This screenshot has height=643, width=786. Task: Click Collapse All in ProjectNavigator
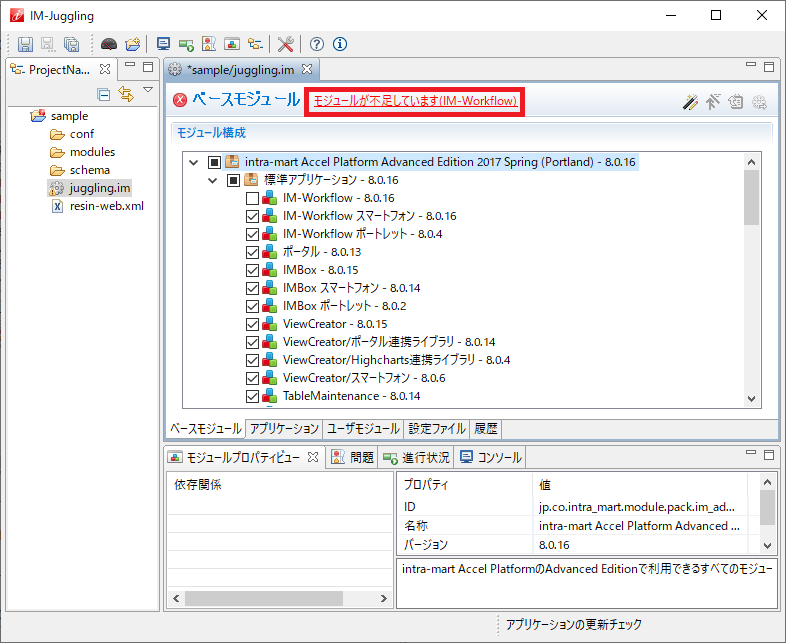[x=104, y=94]
